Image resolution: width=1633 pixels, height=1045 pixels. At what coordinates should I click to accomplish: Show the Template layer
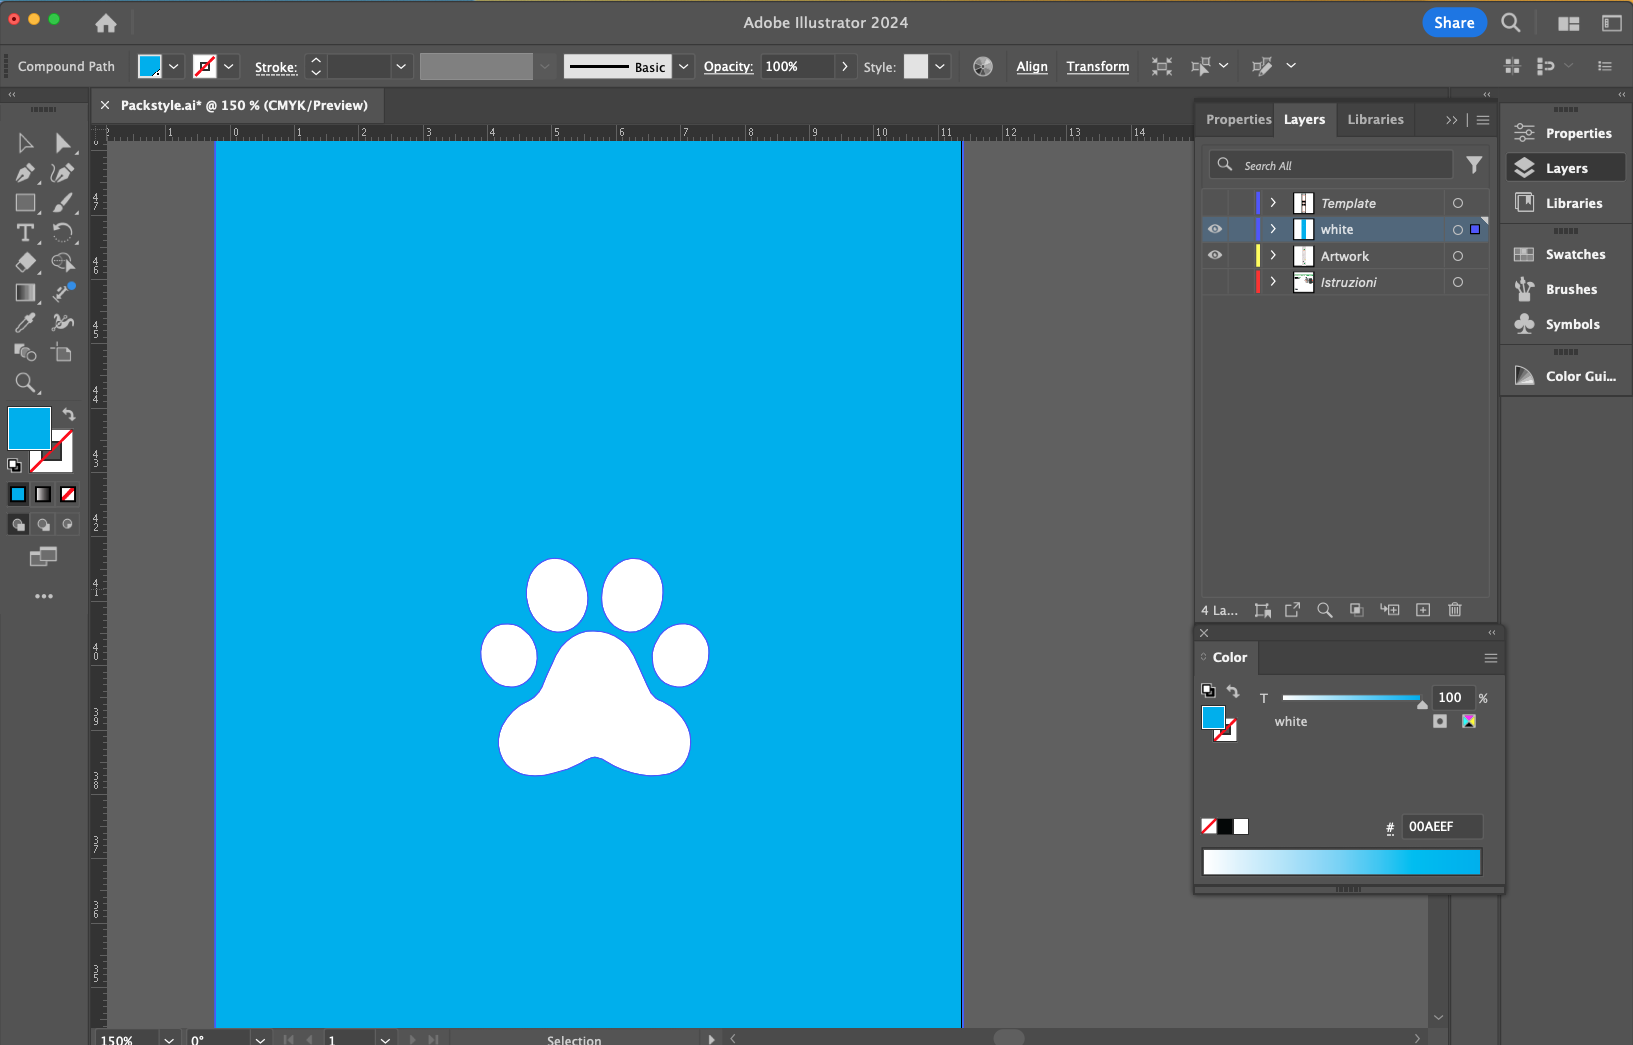click(x=1215, y=203)
